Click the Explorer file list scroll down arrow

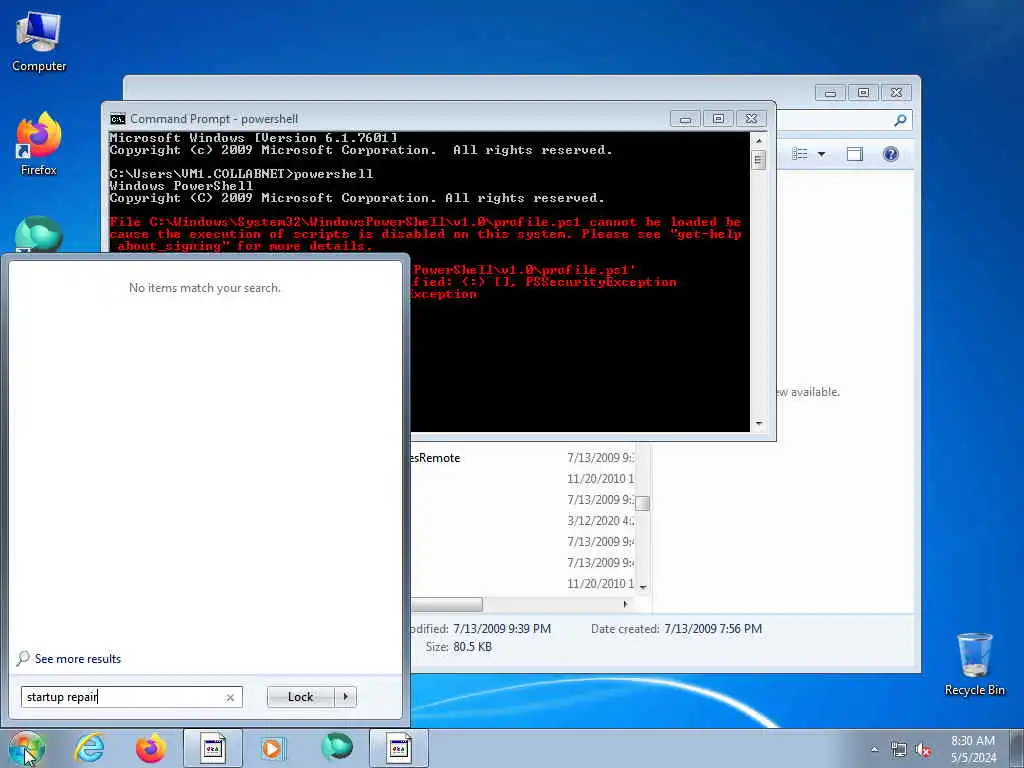(643, 587)
